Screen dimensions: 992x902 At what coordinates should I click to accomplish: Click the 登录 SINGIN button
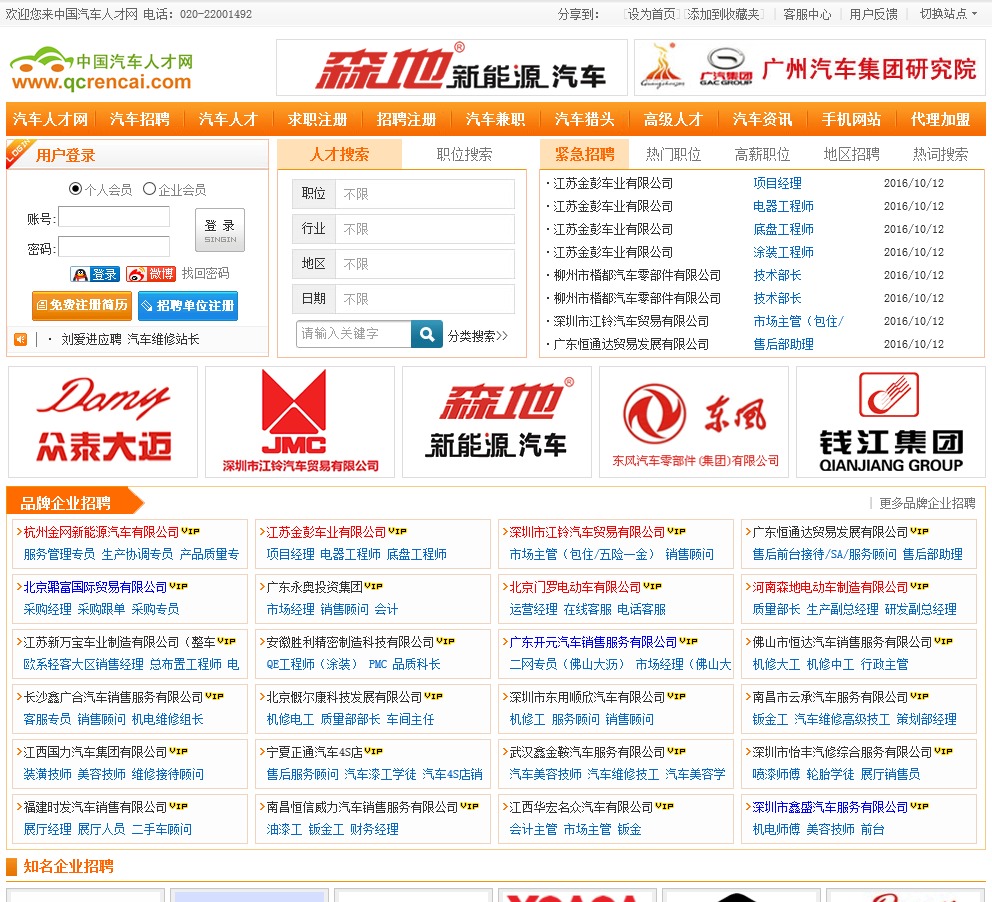[220, 230]
